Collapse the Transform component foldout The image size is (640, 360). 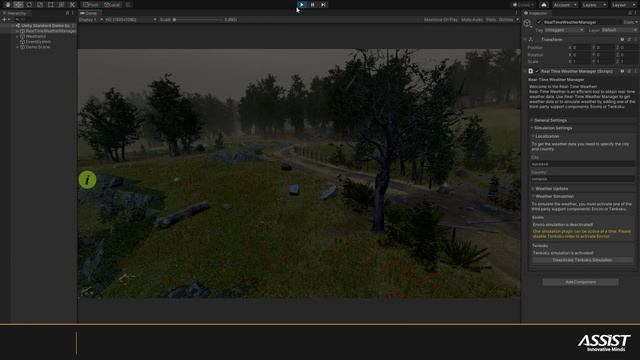[x=525, y=40]
